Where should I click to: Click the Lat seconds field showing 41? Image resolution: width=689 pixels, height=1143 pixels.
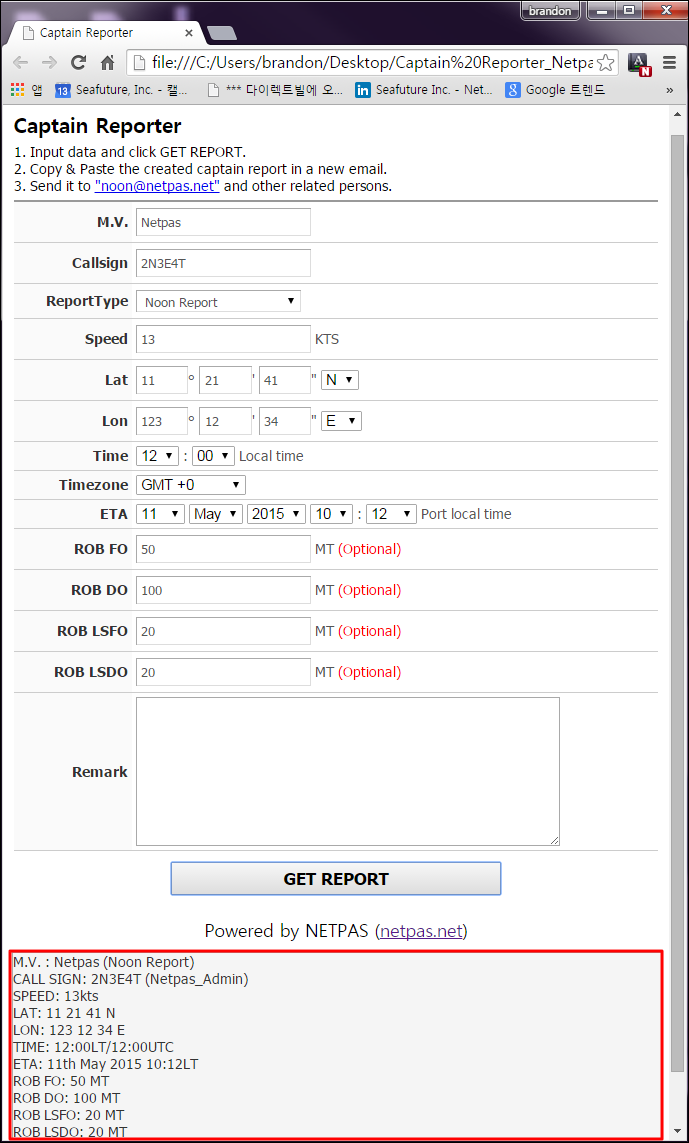(285, 380)
